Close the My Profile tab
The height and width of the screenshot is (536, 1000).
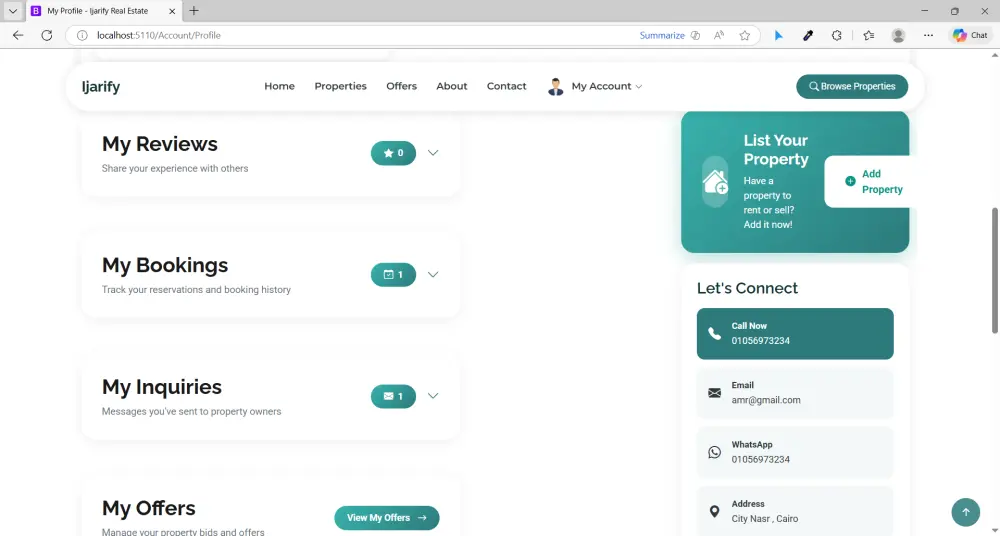pos(172,11)
